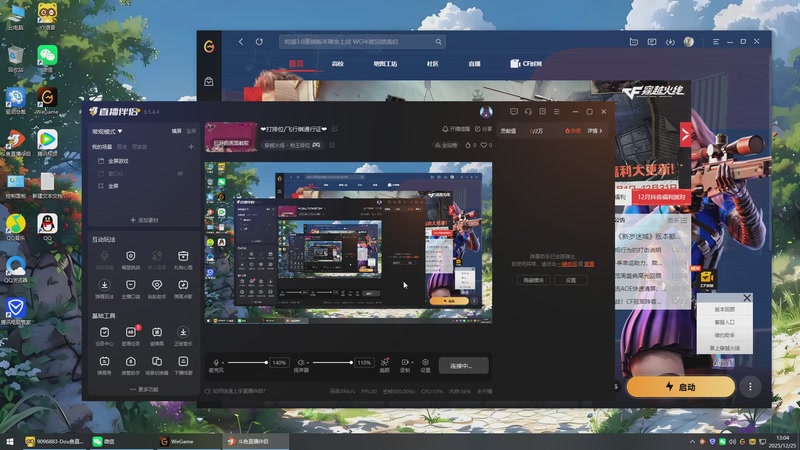The width and height of the screenshot is (800, 450).
Task: Open the 正版音乐 tool icon
Action: (183, 332)
